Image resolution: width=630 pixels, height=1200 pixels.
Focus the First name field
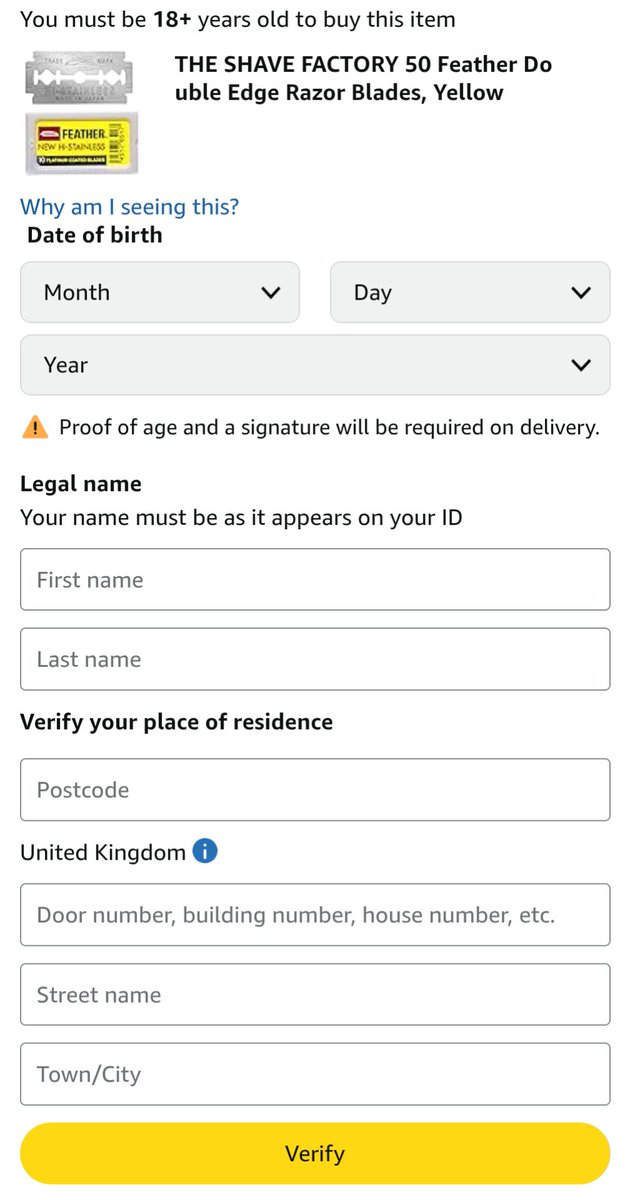[315, 579]
